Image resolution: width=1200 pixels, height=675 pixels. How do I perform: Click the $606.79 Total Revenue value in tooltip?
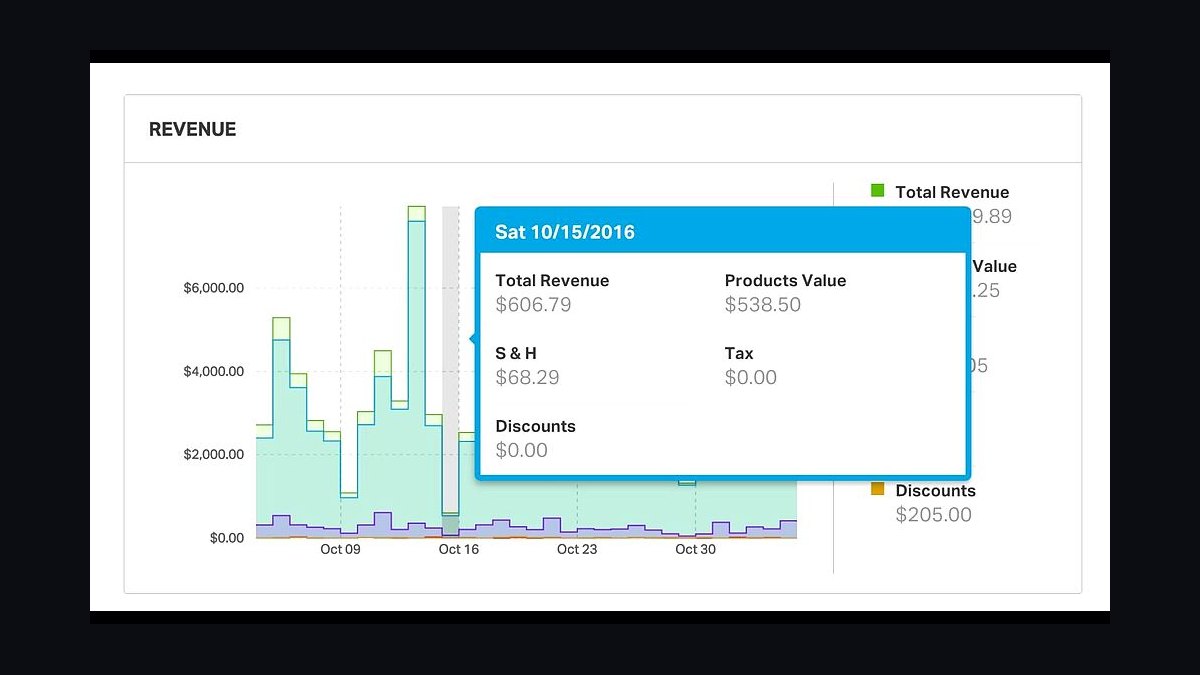[x=533, y=305]
